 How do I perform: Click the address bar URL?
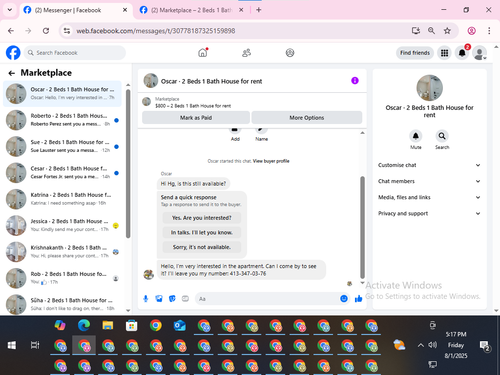click(x=156, y=31)
